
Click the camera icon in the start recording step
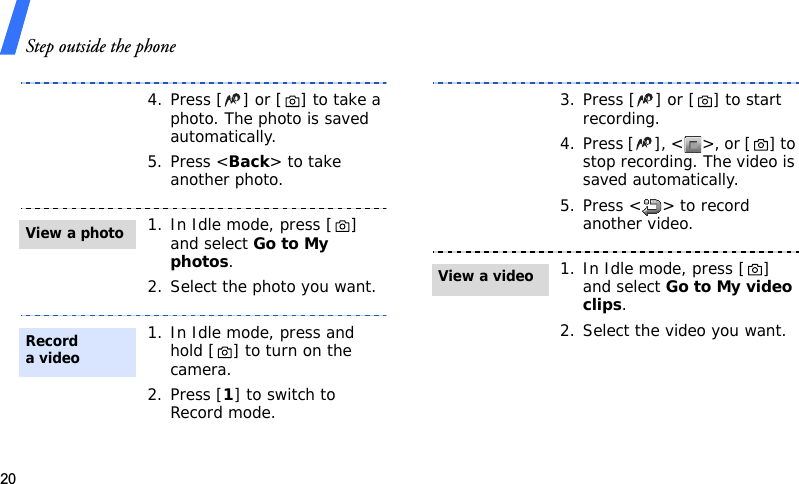click(706, 101)
